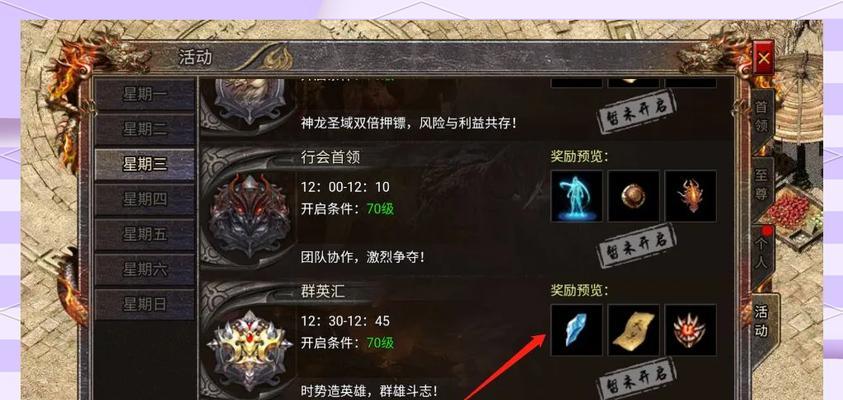Open the 个人 side tab with red dot
Viewport: 843px width, 400px height.
point(762,253)
